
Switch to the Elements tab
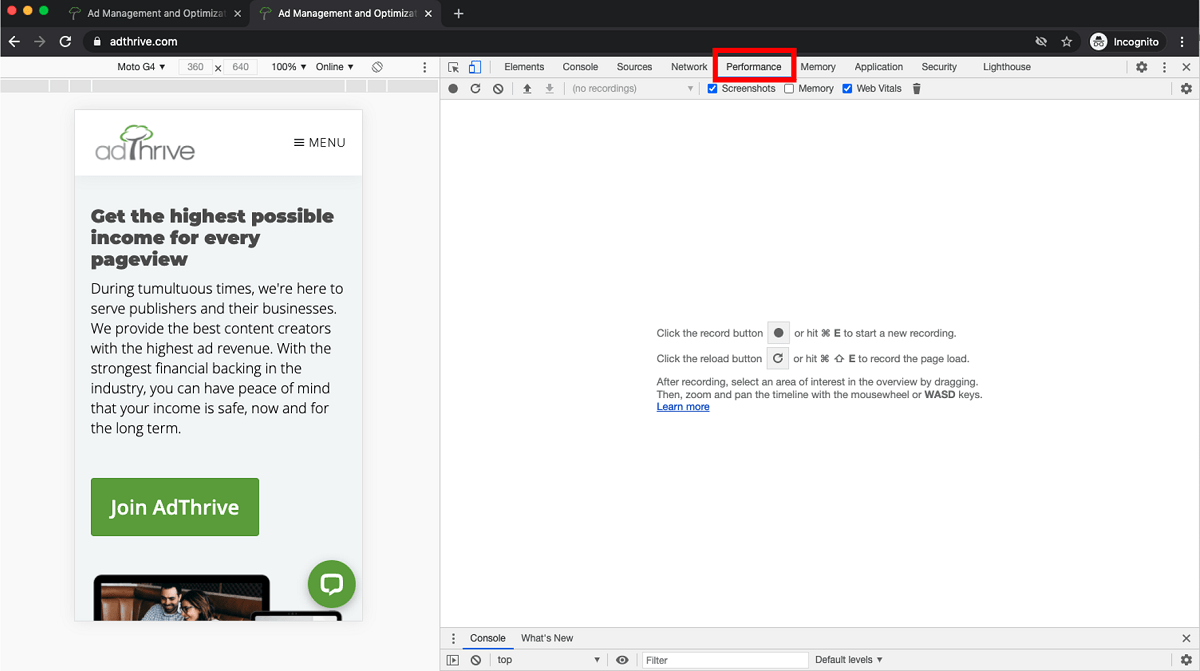pos(524,67)
